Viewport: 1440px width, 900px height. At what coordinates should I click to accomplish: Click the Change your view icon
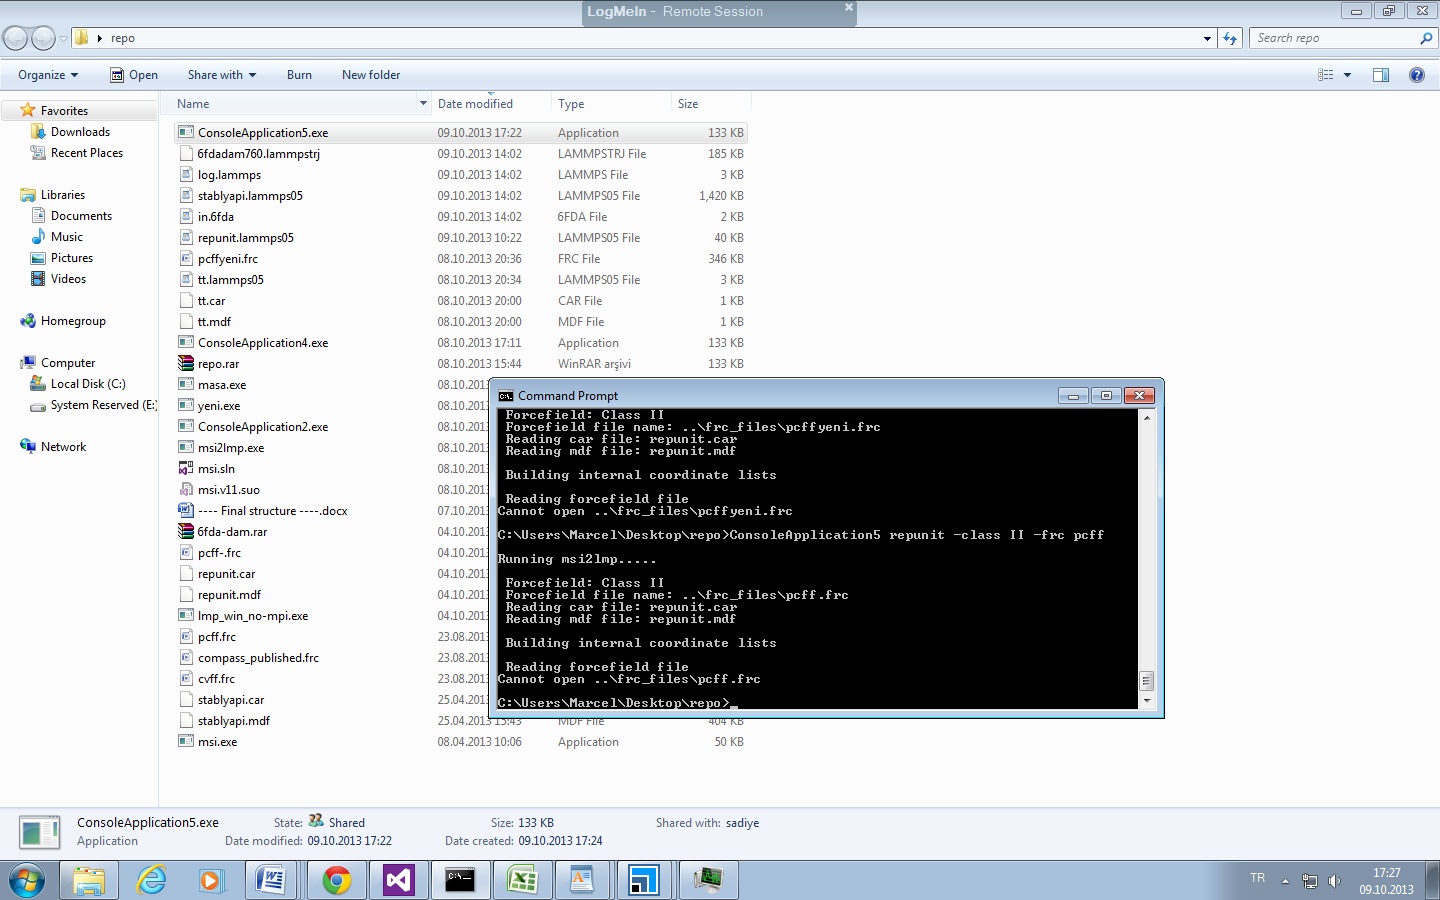1326,75
